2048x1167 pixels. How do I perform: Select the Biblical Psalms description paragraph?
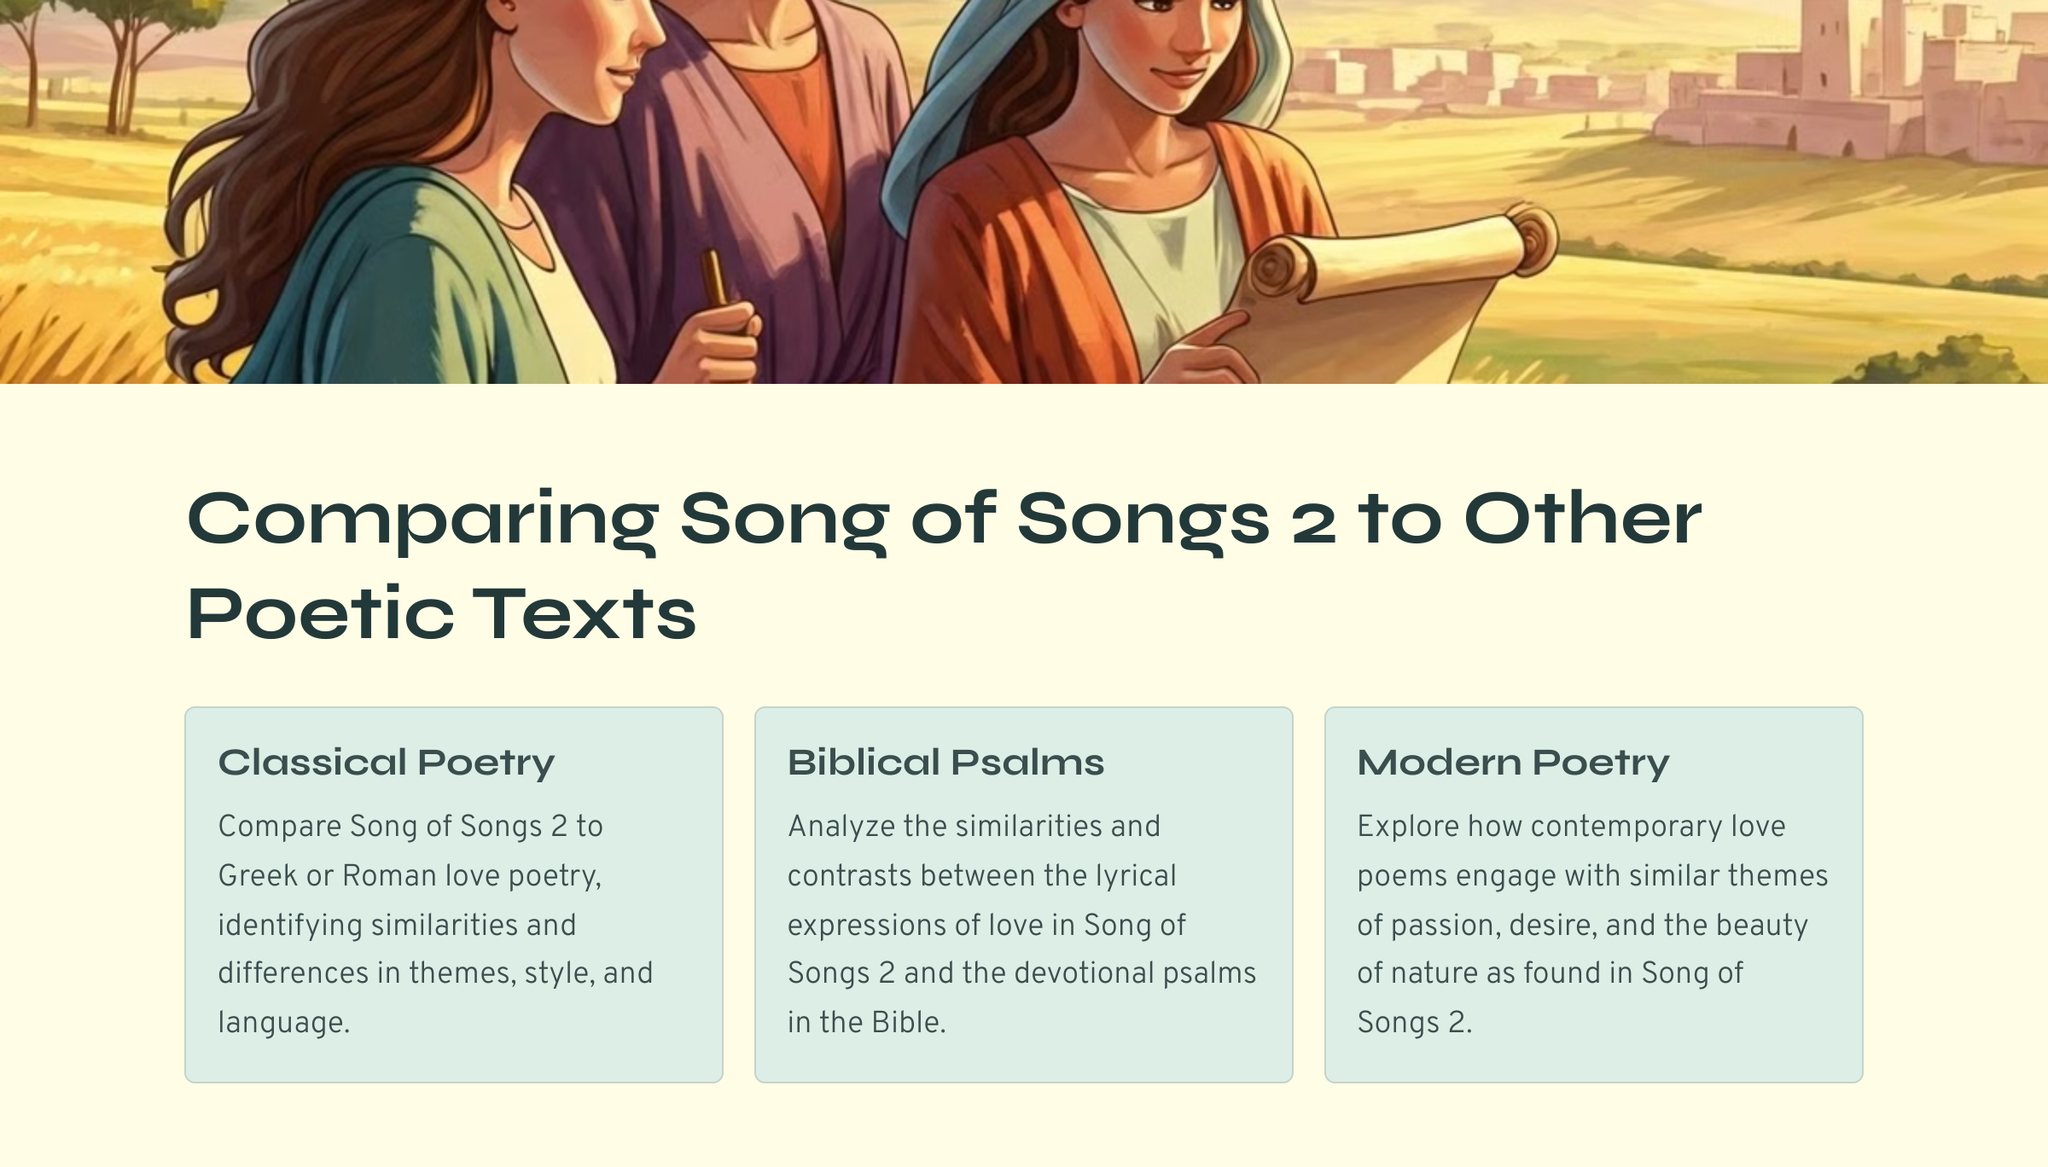point(1021,924)
